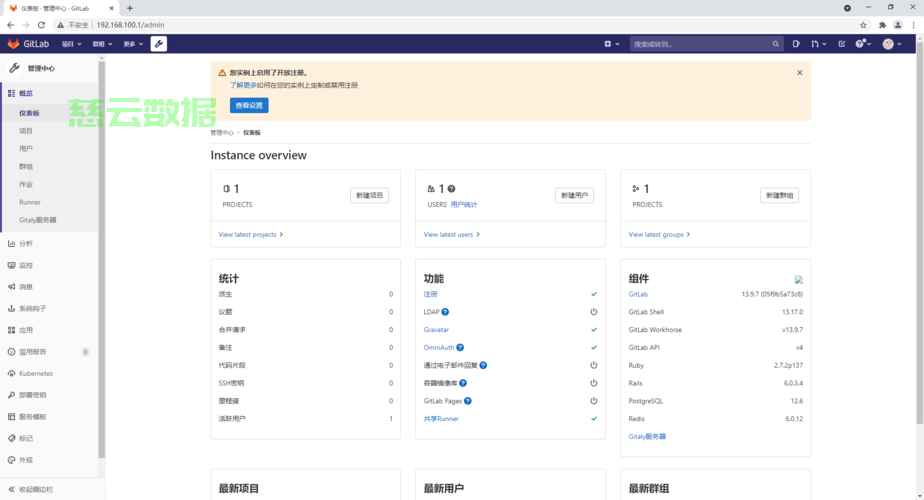Screen dimensions: 924x500
Task: Open the to-do list icon
Action: click(x=842, y=44)
